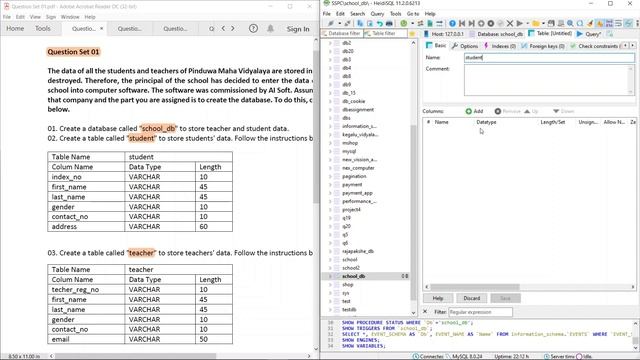Click the Discard button
The width and height of the screenshot is (640, 360).
pos(471,298)
